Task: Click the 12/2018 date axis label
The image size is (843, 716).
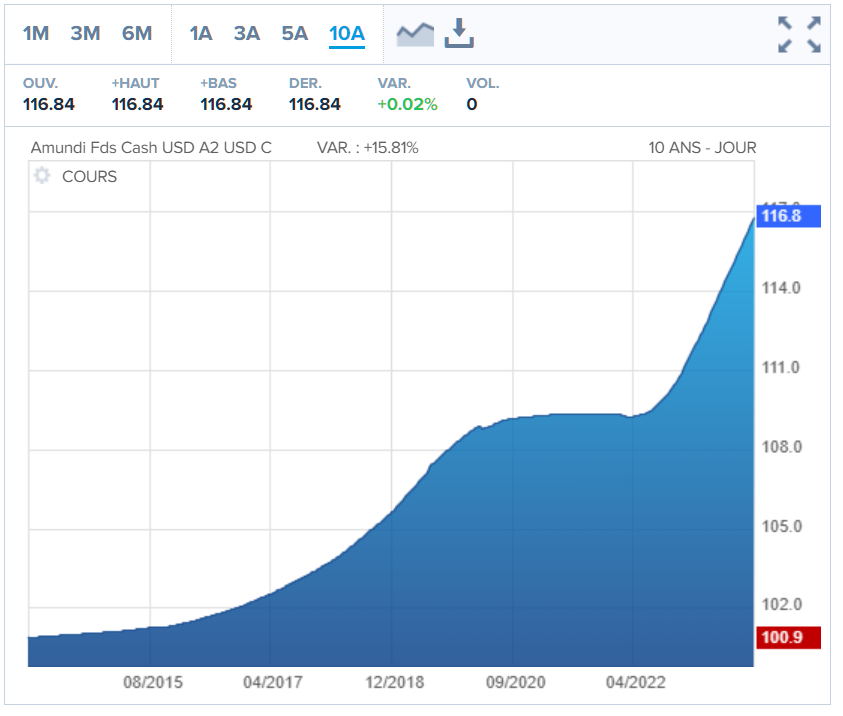Action: [394, 682]
